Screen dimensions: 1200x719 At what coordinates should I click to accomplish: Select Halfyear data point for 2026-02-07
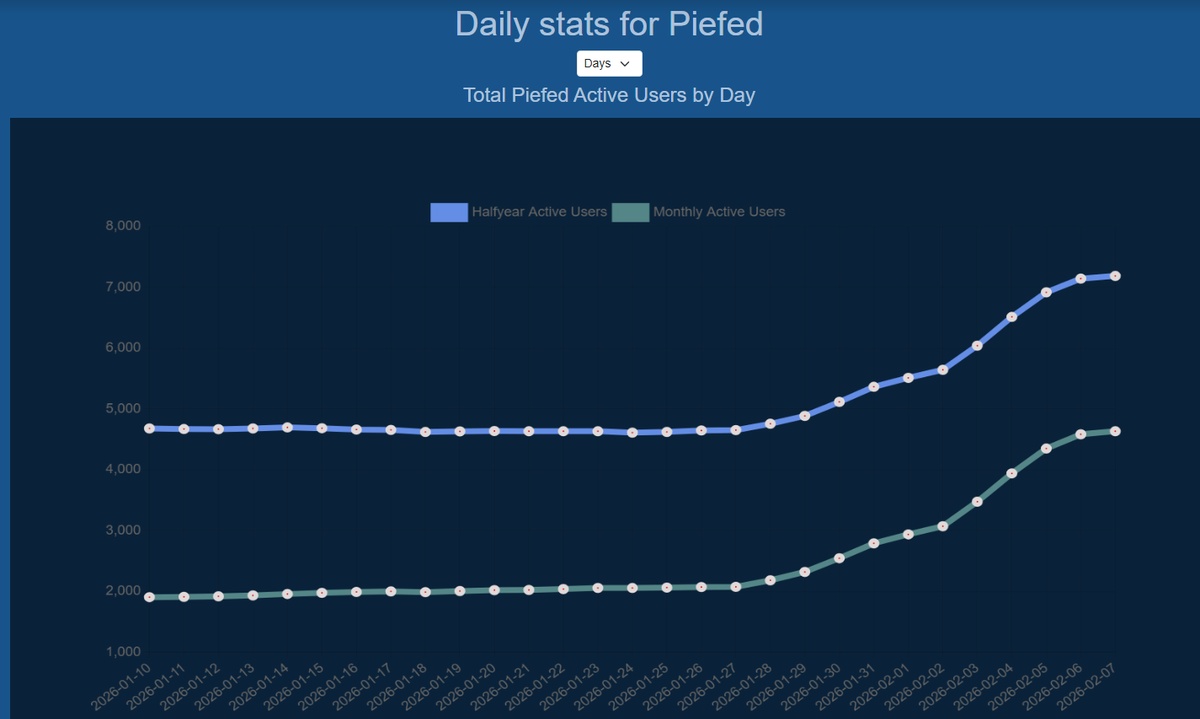pos(1115,276)
